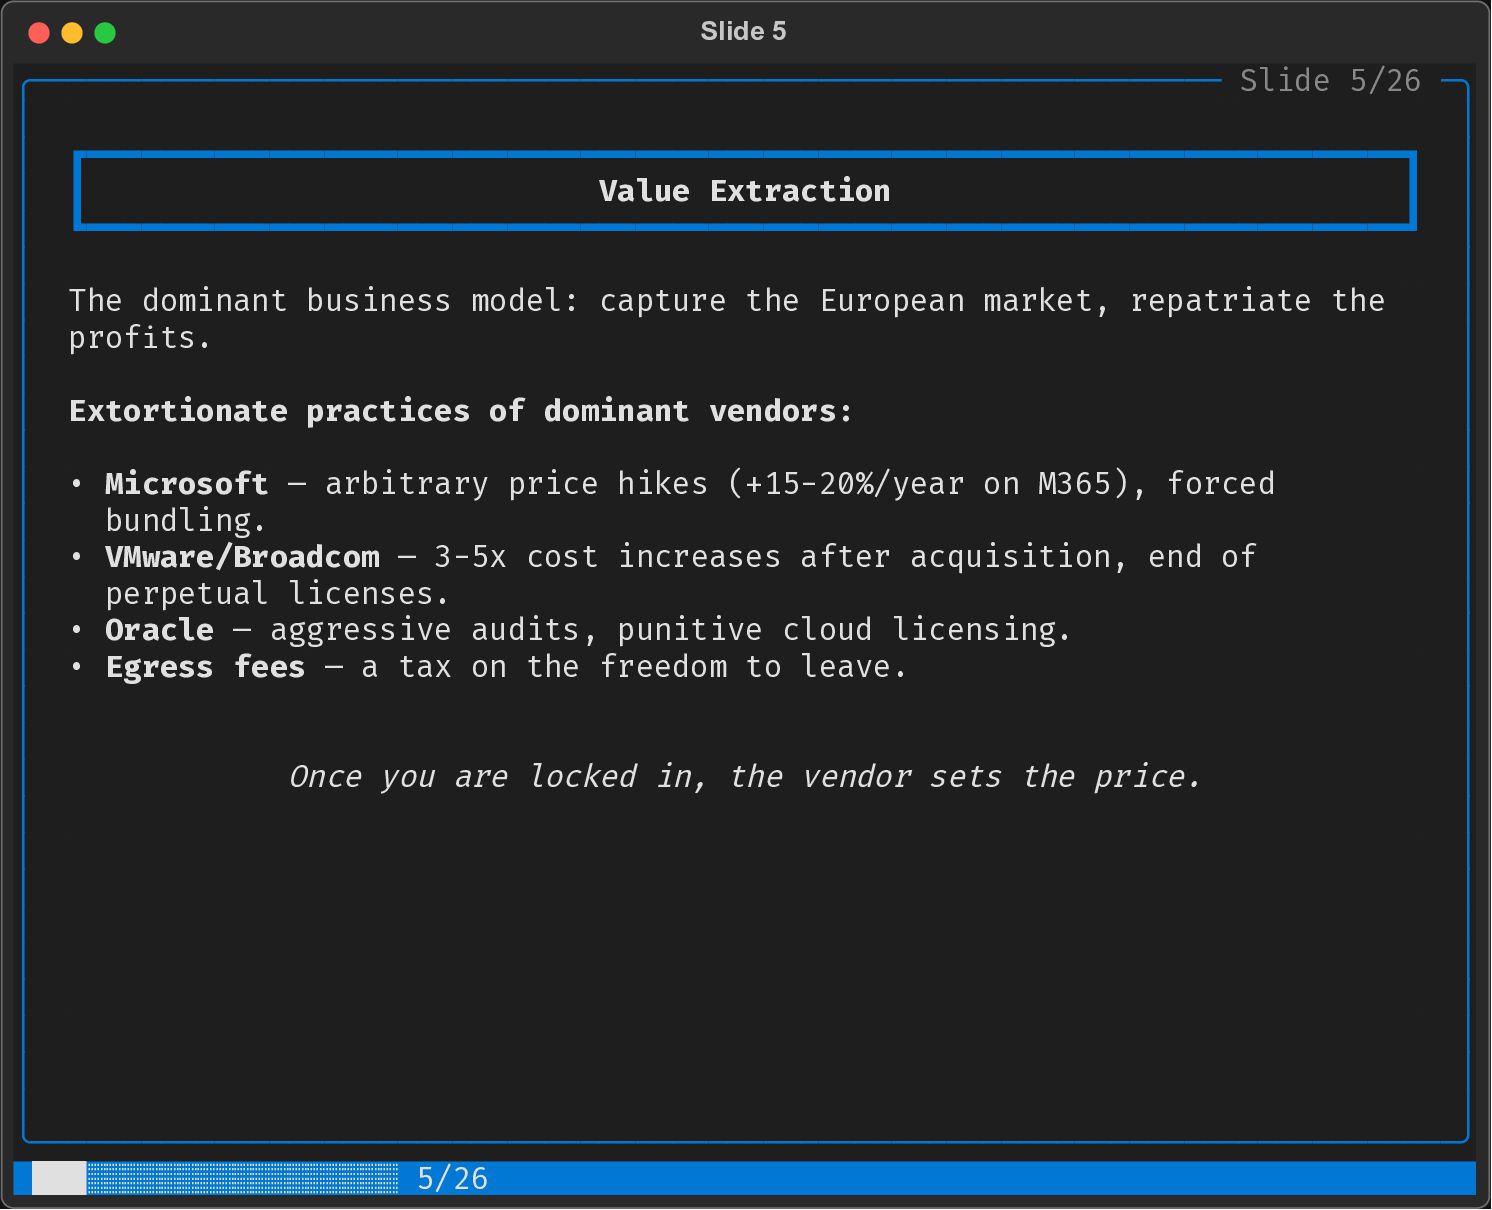Click 'aggressive audits, punitive cloud licensing.' text

(x=671, y=630)
